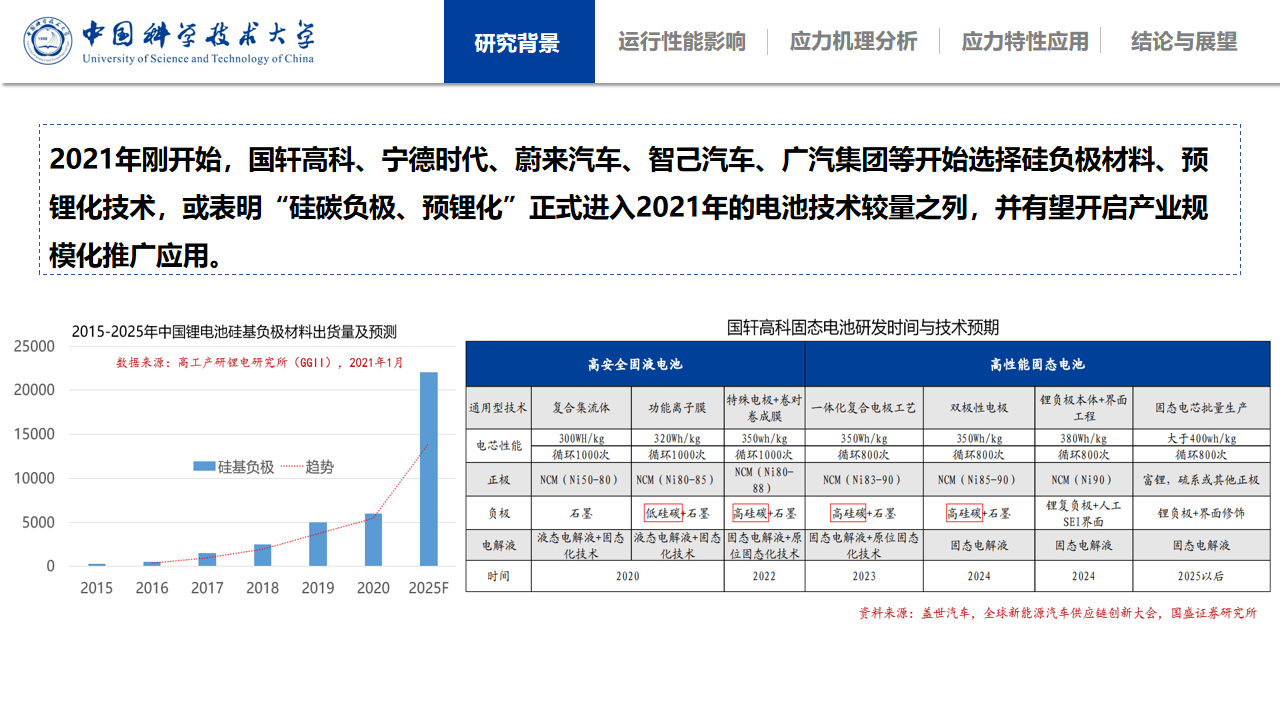This screenshot has height=720, width=1280.
Task: Click the 2017 bar in the chart
Action: pos(207,559)
